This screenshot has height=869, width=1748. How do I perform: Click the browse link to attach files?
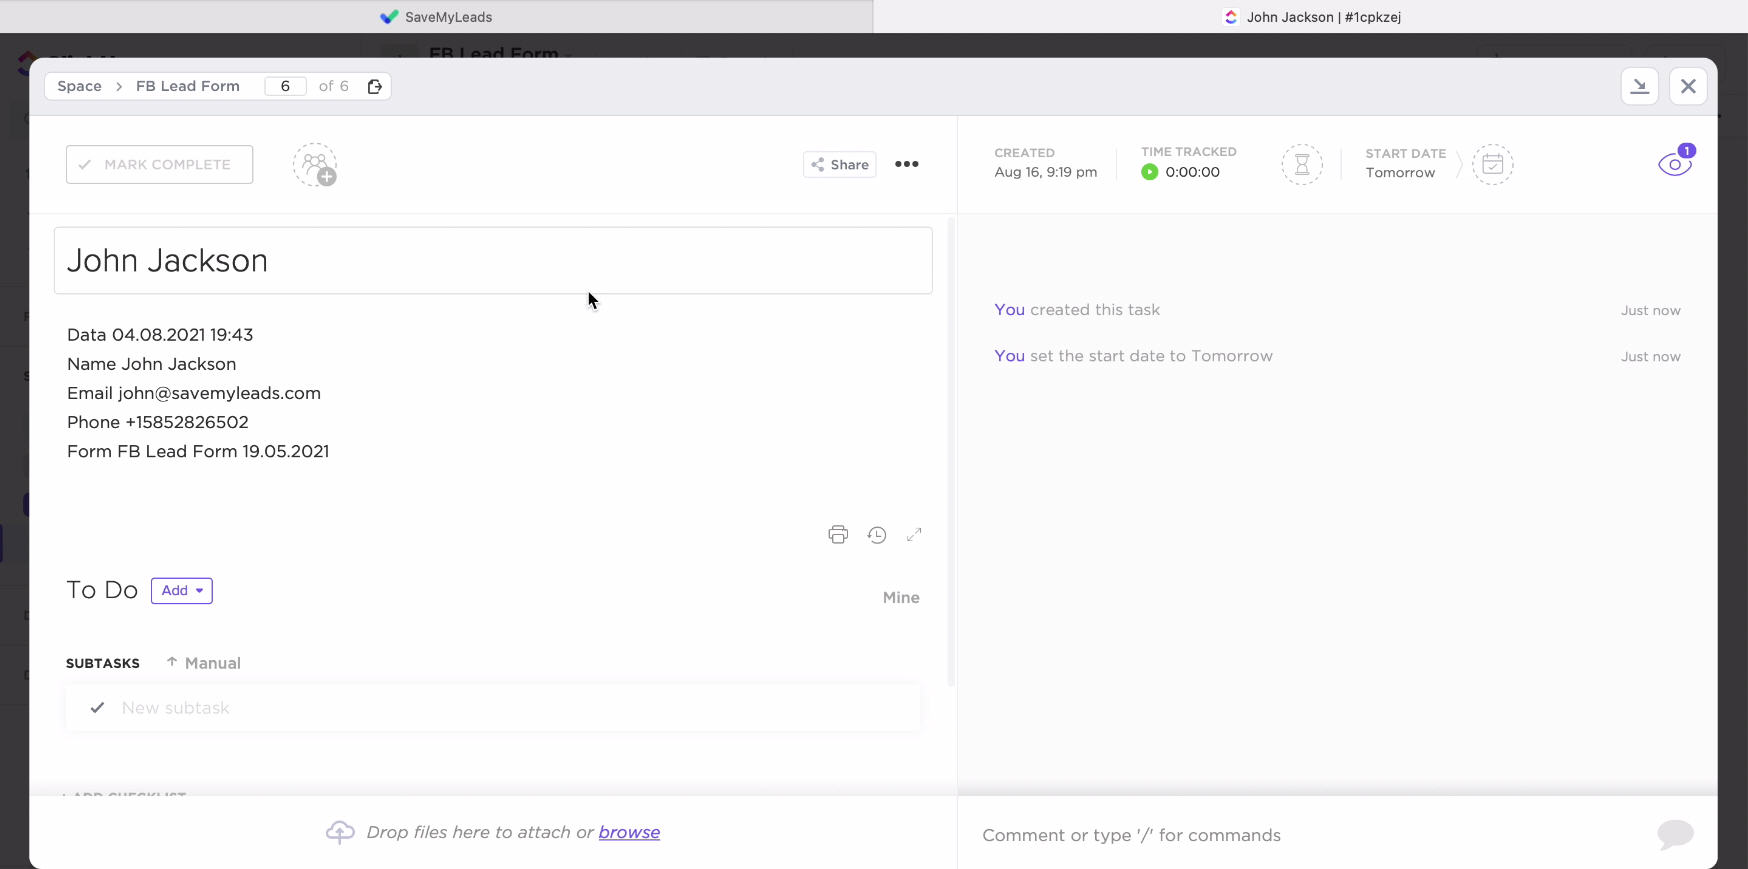(x=629, y=832)
